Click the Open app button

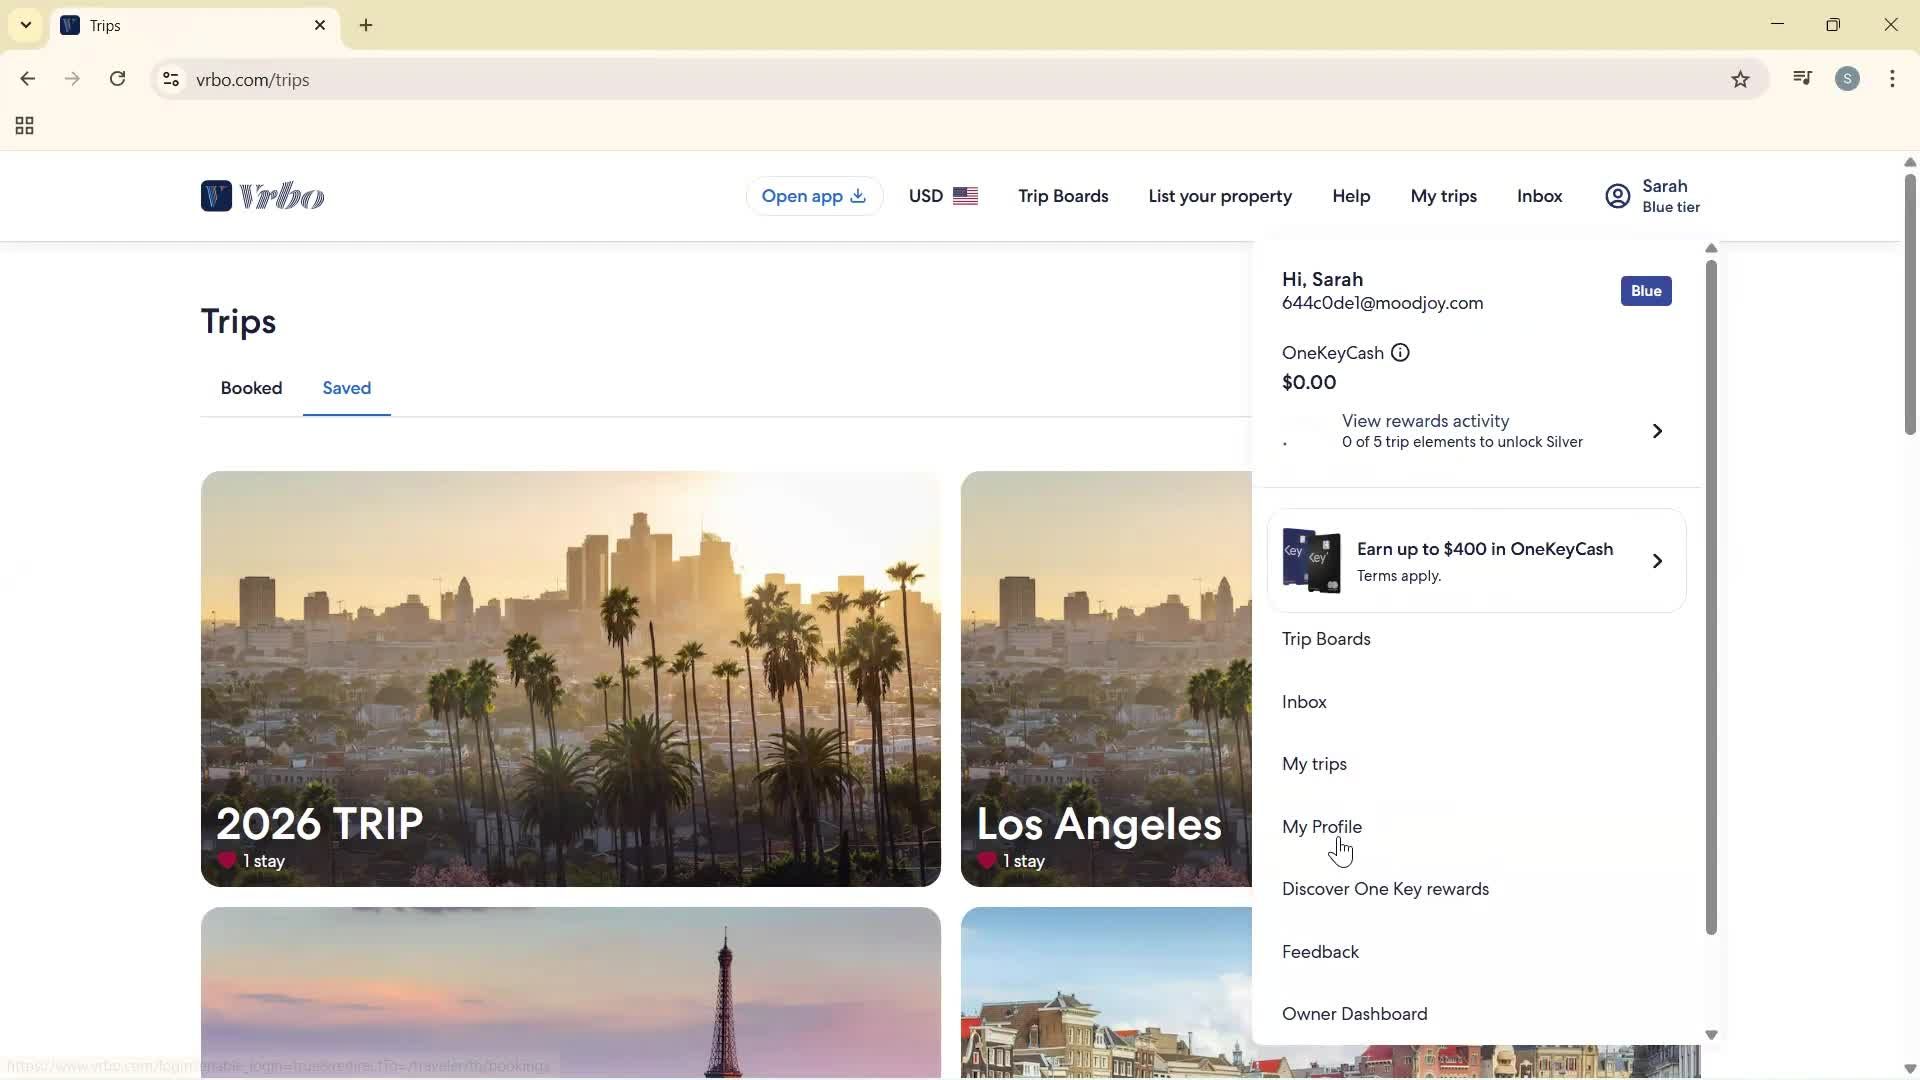pyautogui.click(x=814, y=196)
